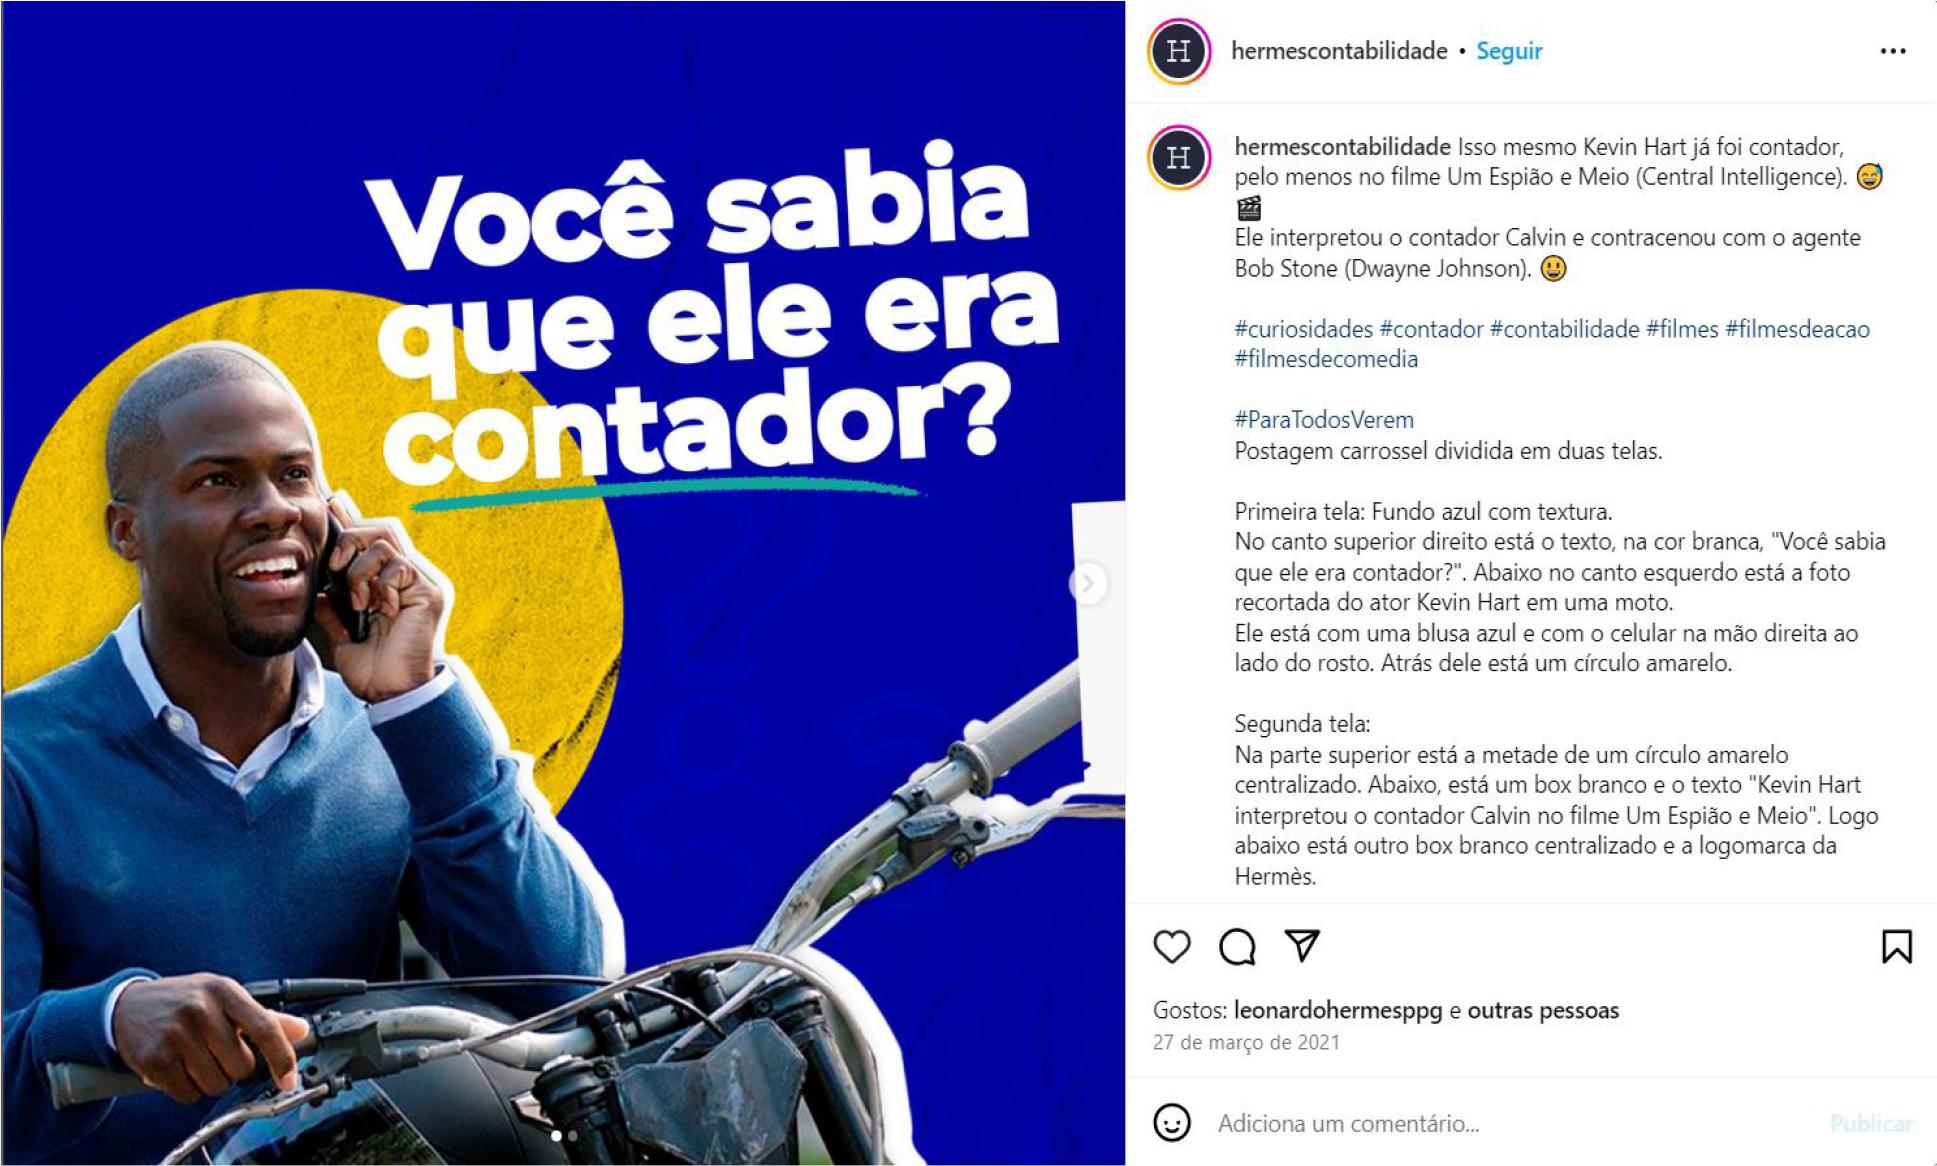Follow the account via Seguir

pos(1509,51)
